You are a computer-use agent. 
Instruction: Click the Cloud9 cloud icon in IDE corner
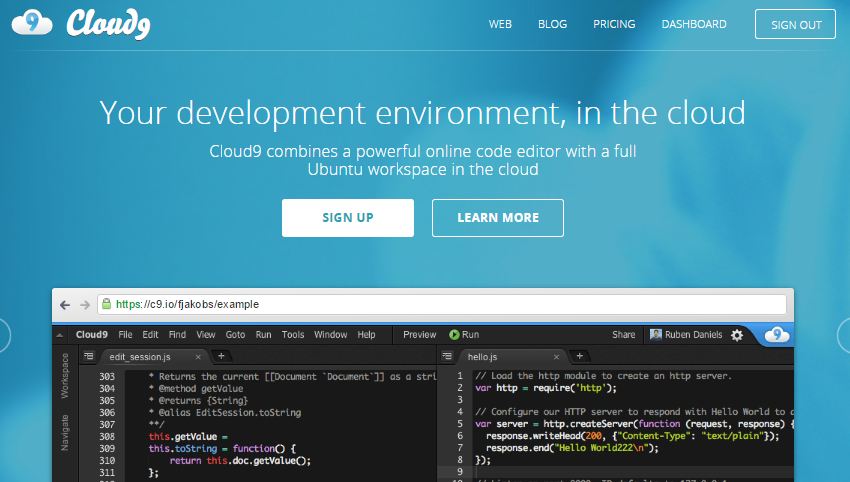click(x=777, y=335)
